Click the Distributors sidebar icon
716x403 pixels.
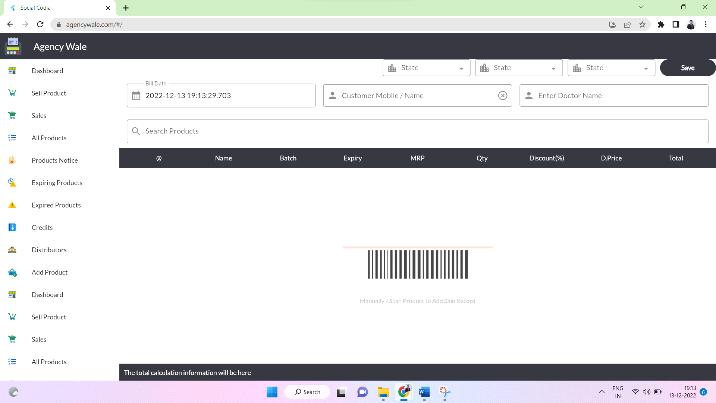tap(12, 250)
